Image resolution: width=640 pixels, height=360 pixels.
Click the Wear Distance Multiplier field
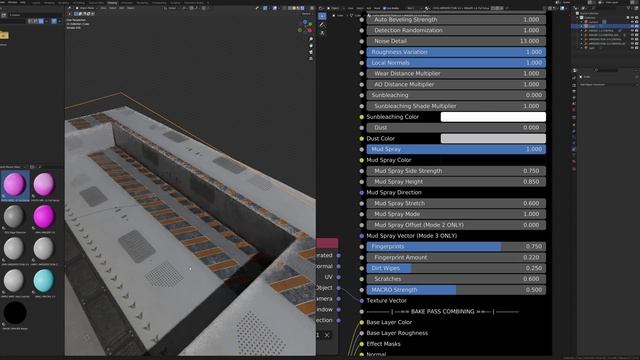pos(456,73)
